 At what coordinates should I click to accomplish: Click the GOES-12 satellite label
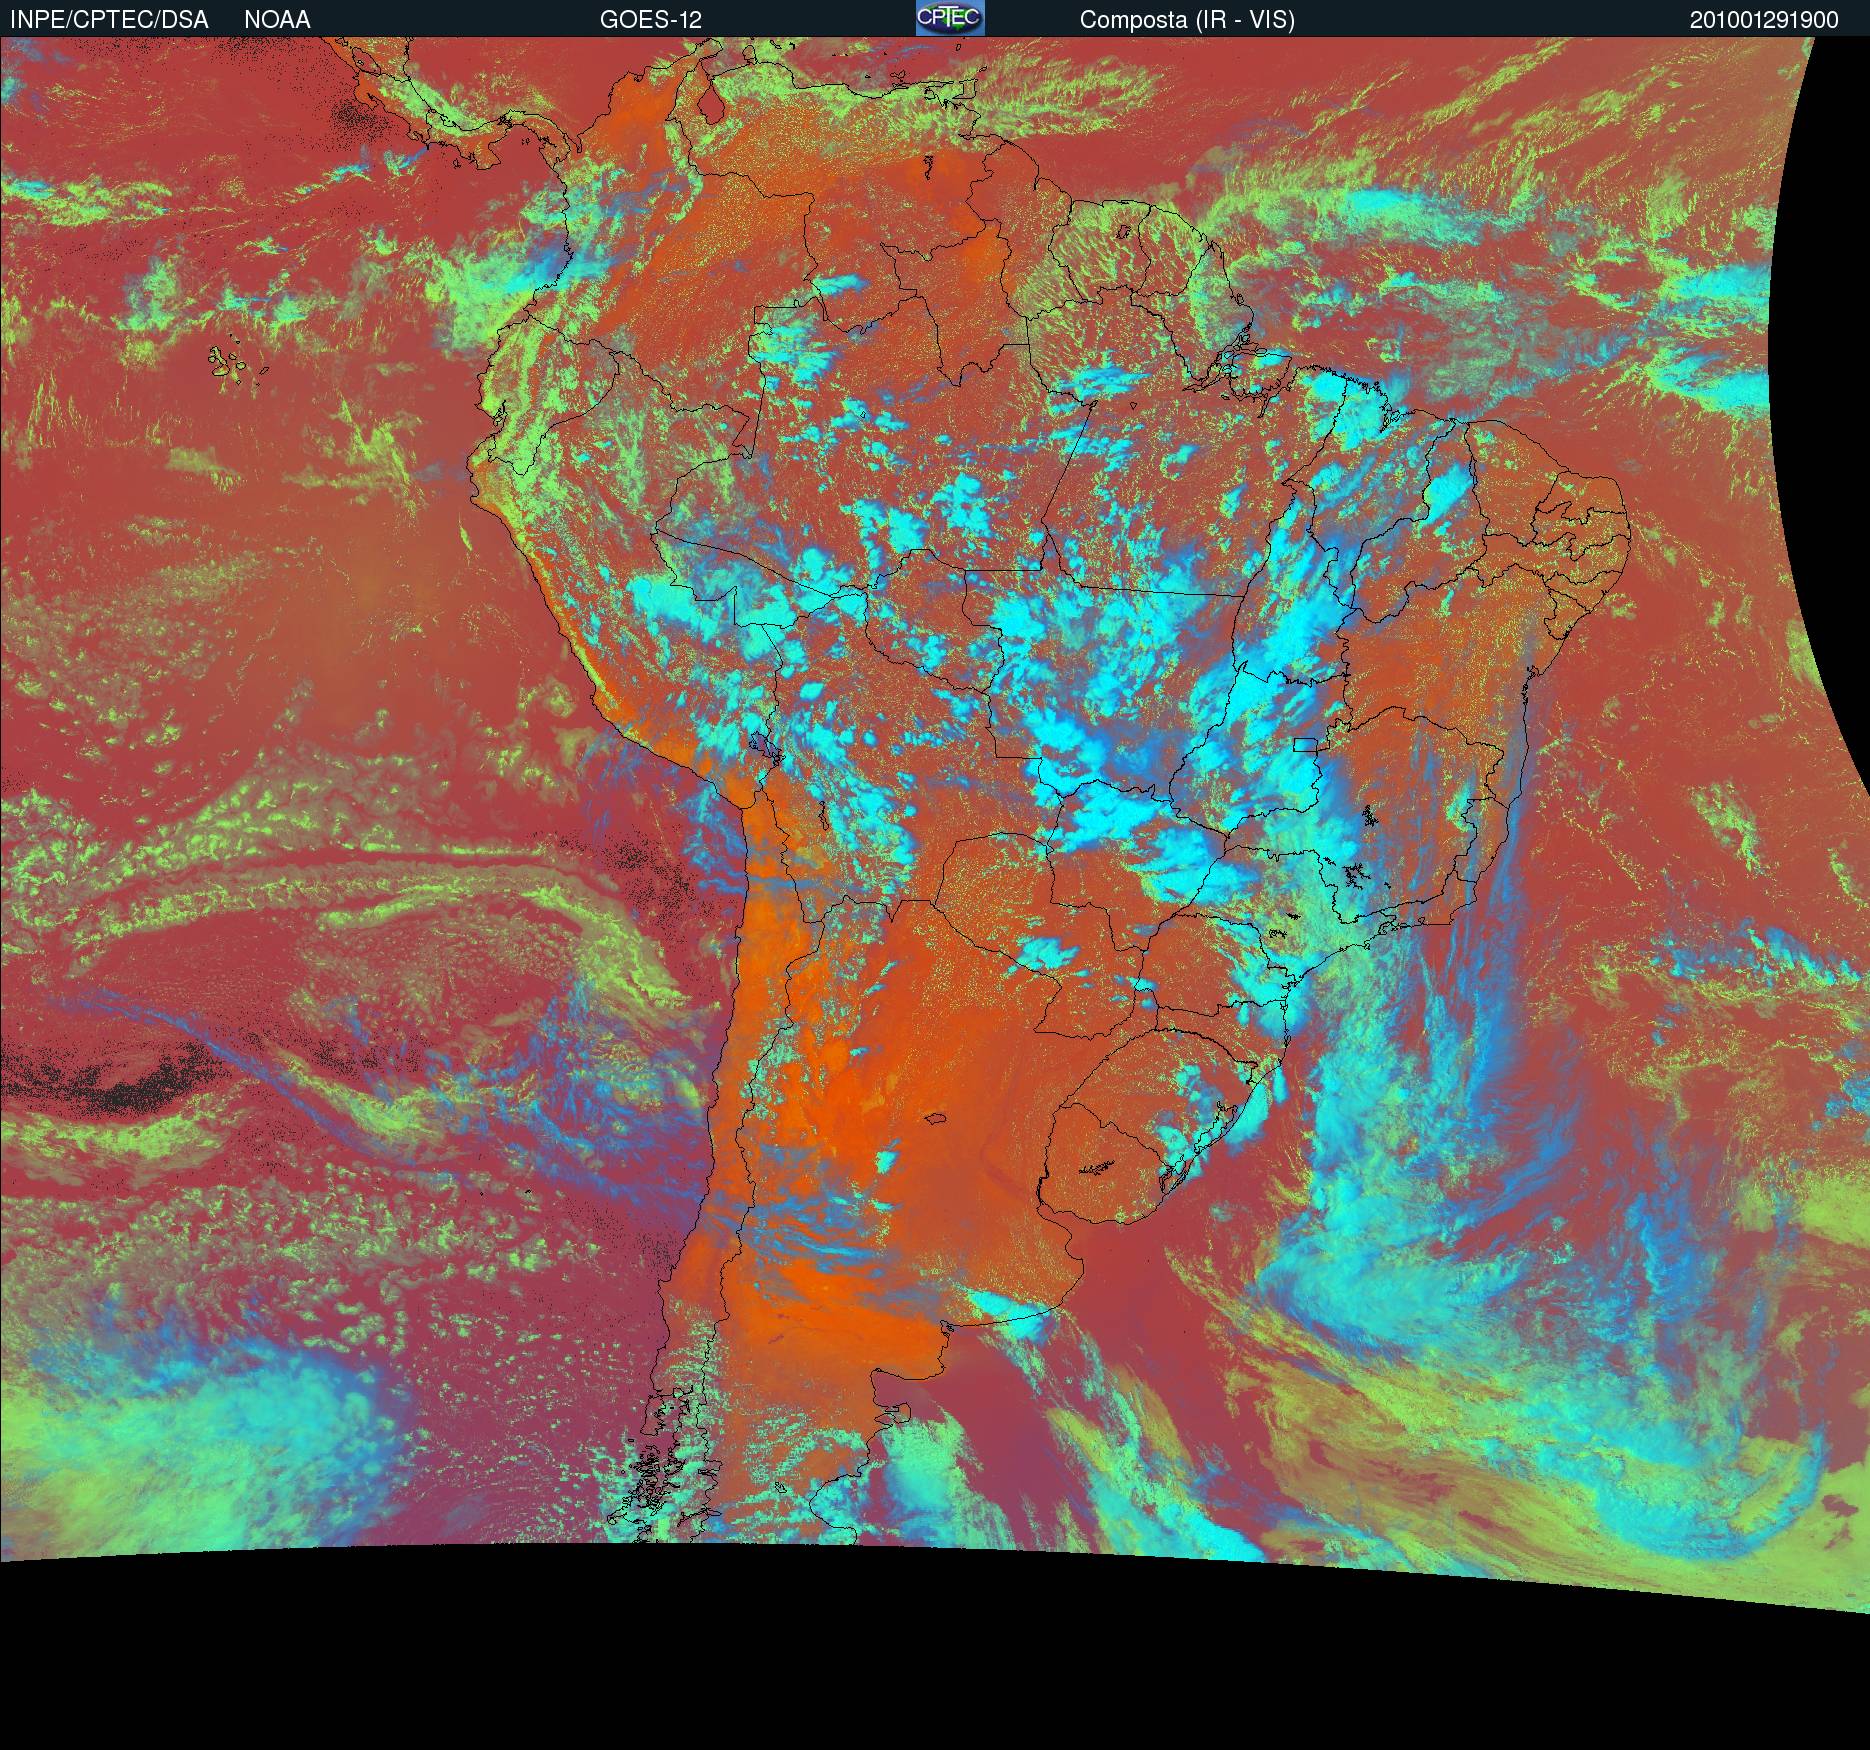[x=651, y=20]
